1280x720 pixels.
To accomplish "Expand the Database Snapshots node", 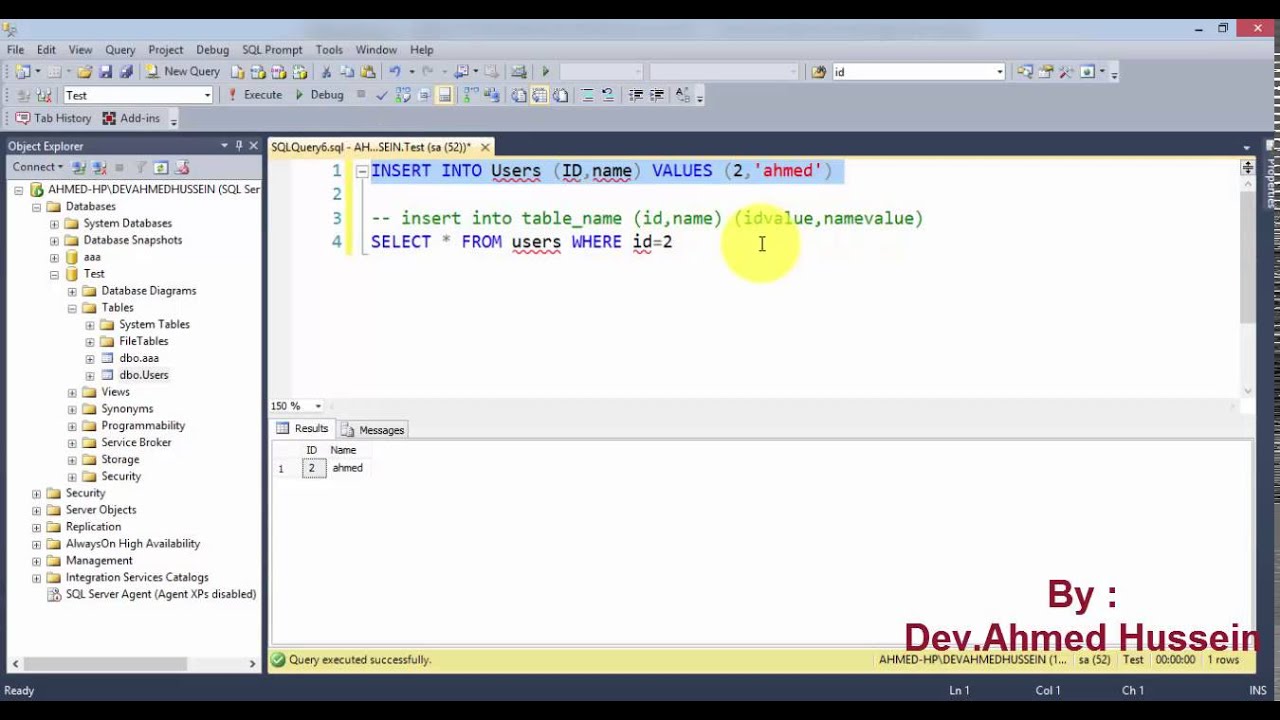I will [55, 241].
